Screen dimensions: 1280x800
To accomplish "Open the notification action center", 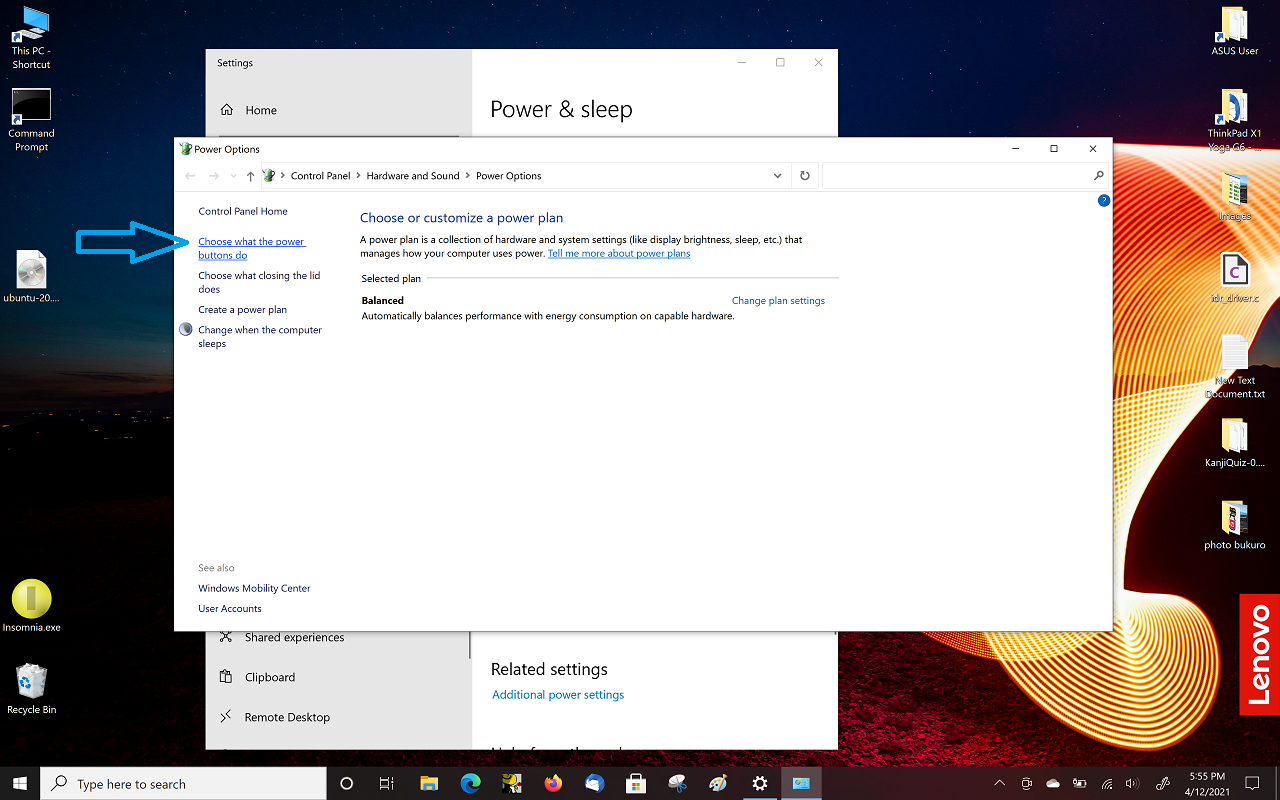I will coord(1252,783).
